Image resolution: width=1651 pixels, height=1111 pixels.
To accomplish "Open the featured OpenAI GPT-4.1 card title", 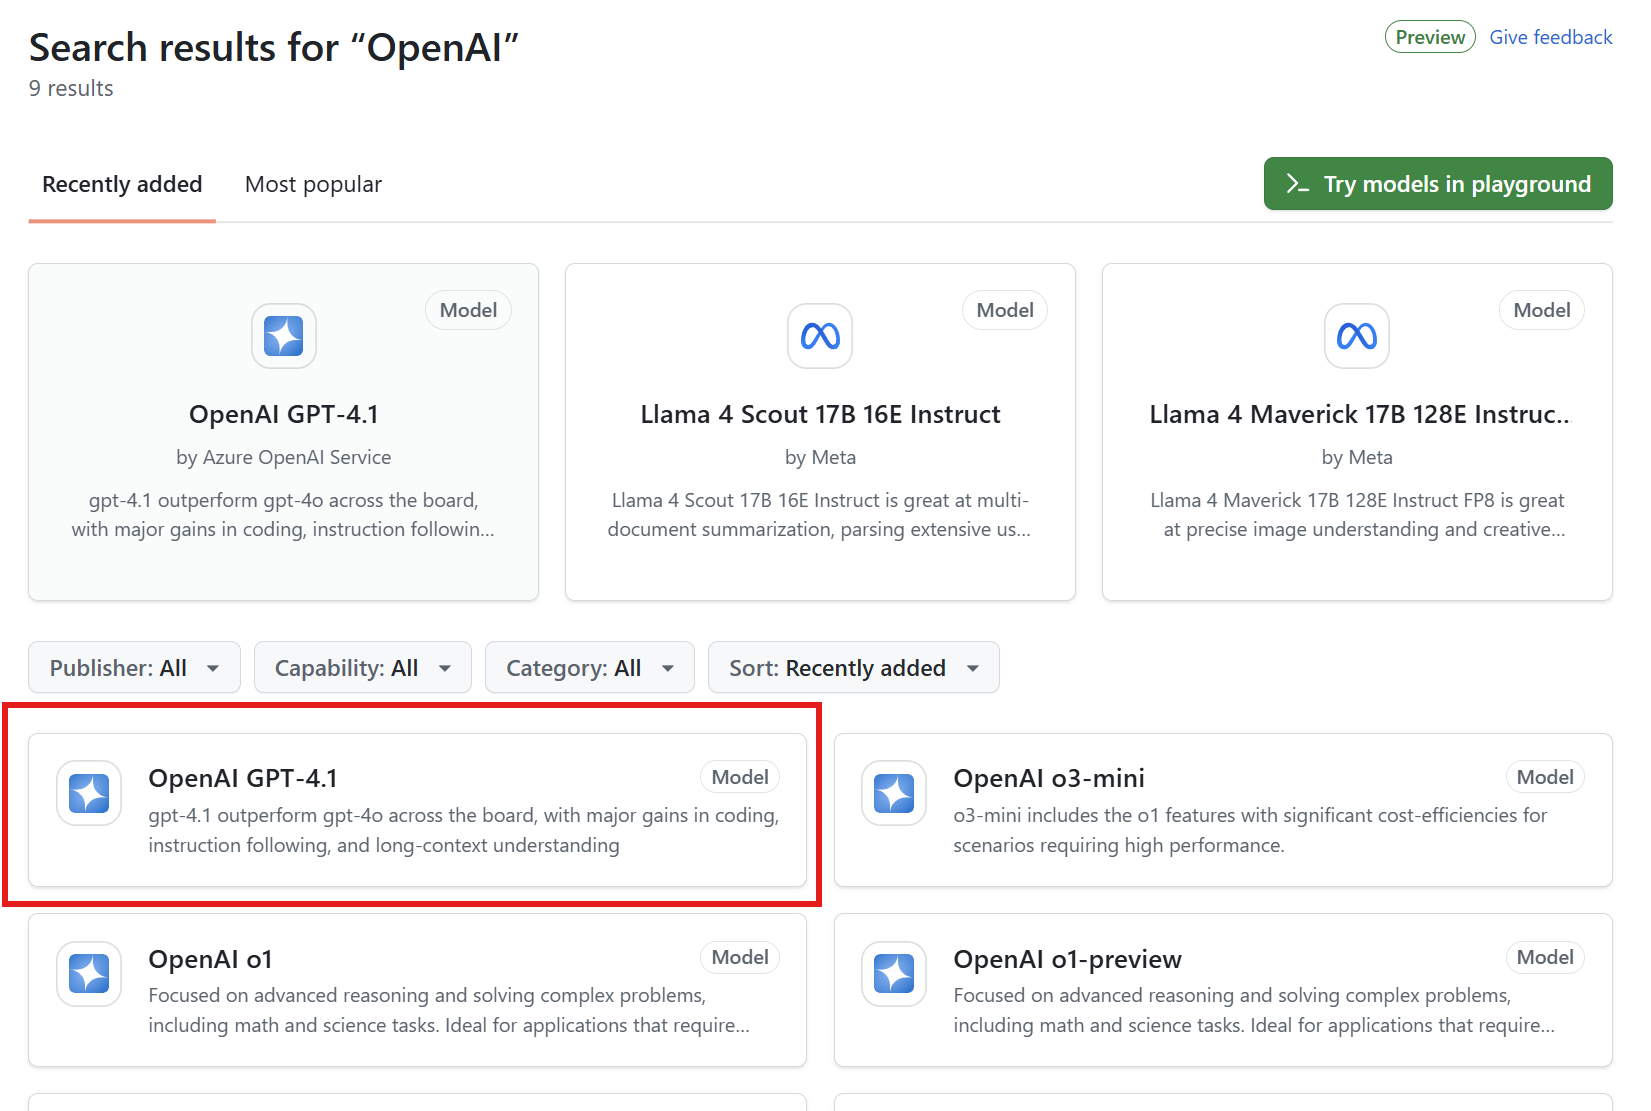I will pyautogui.click(x=284, y=414).
